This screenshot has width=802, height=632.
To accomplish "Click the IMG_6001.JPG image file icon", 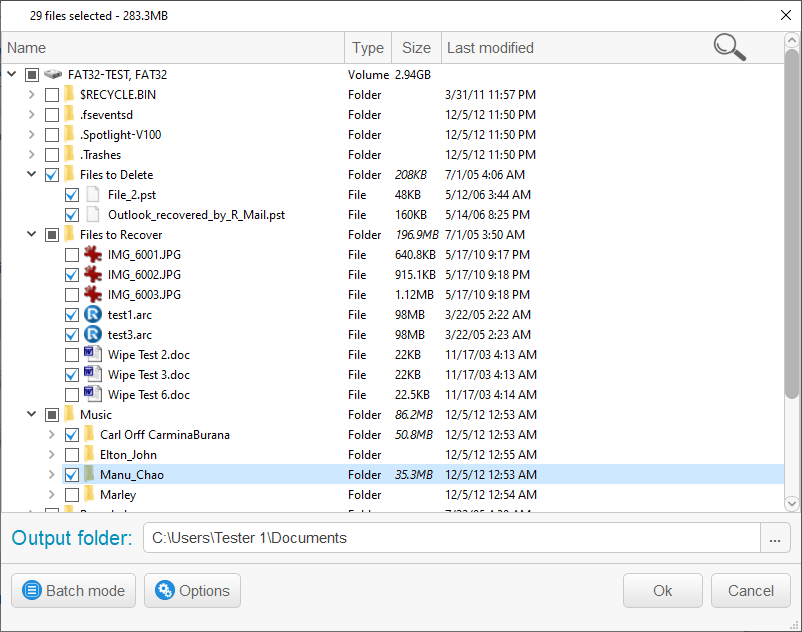I will (x=93, y=255).
